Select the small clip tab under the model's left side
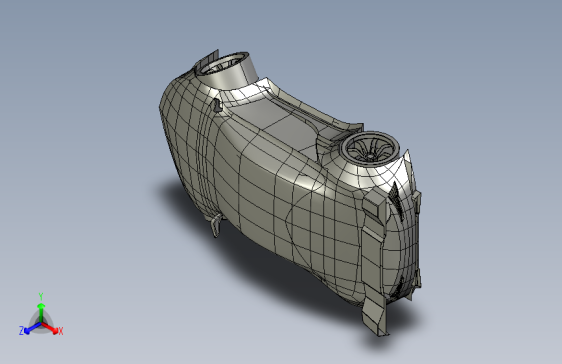562x364 pixels. pyautogui.click(x=216, y=226)
